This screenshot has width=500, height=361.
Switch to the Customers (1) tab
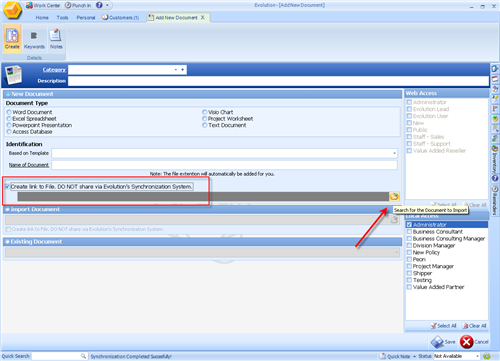120,18
